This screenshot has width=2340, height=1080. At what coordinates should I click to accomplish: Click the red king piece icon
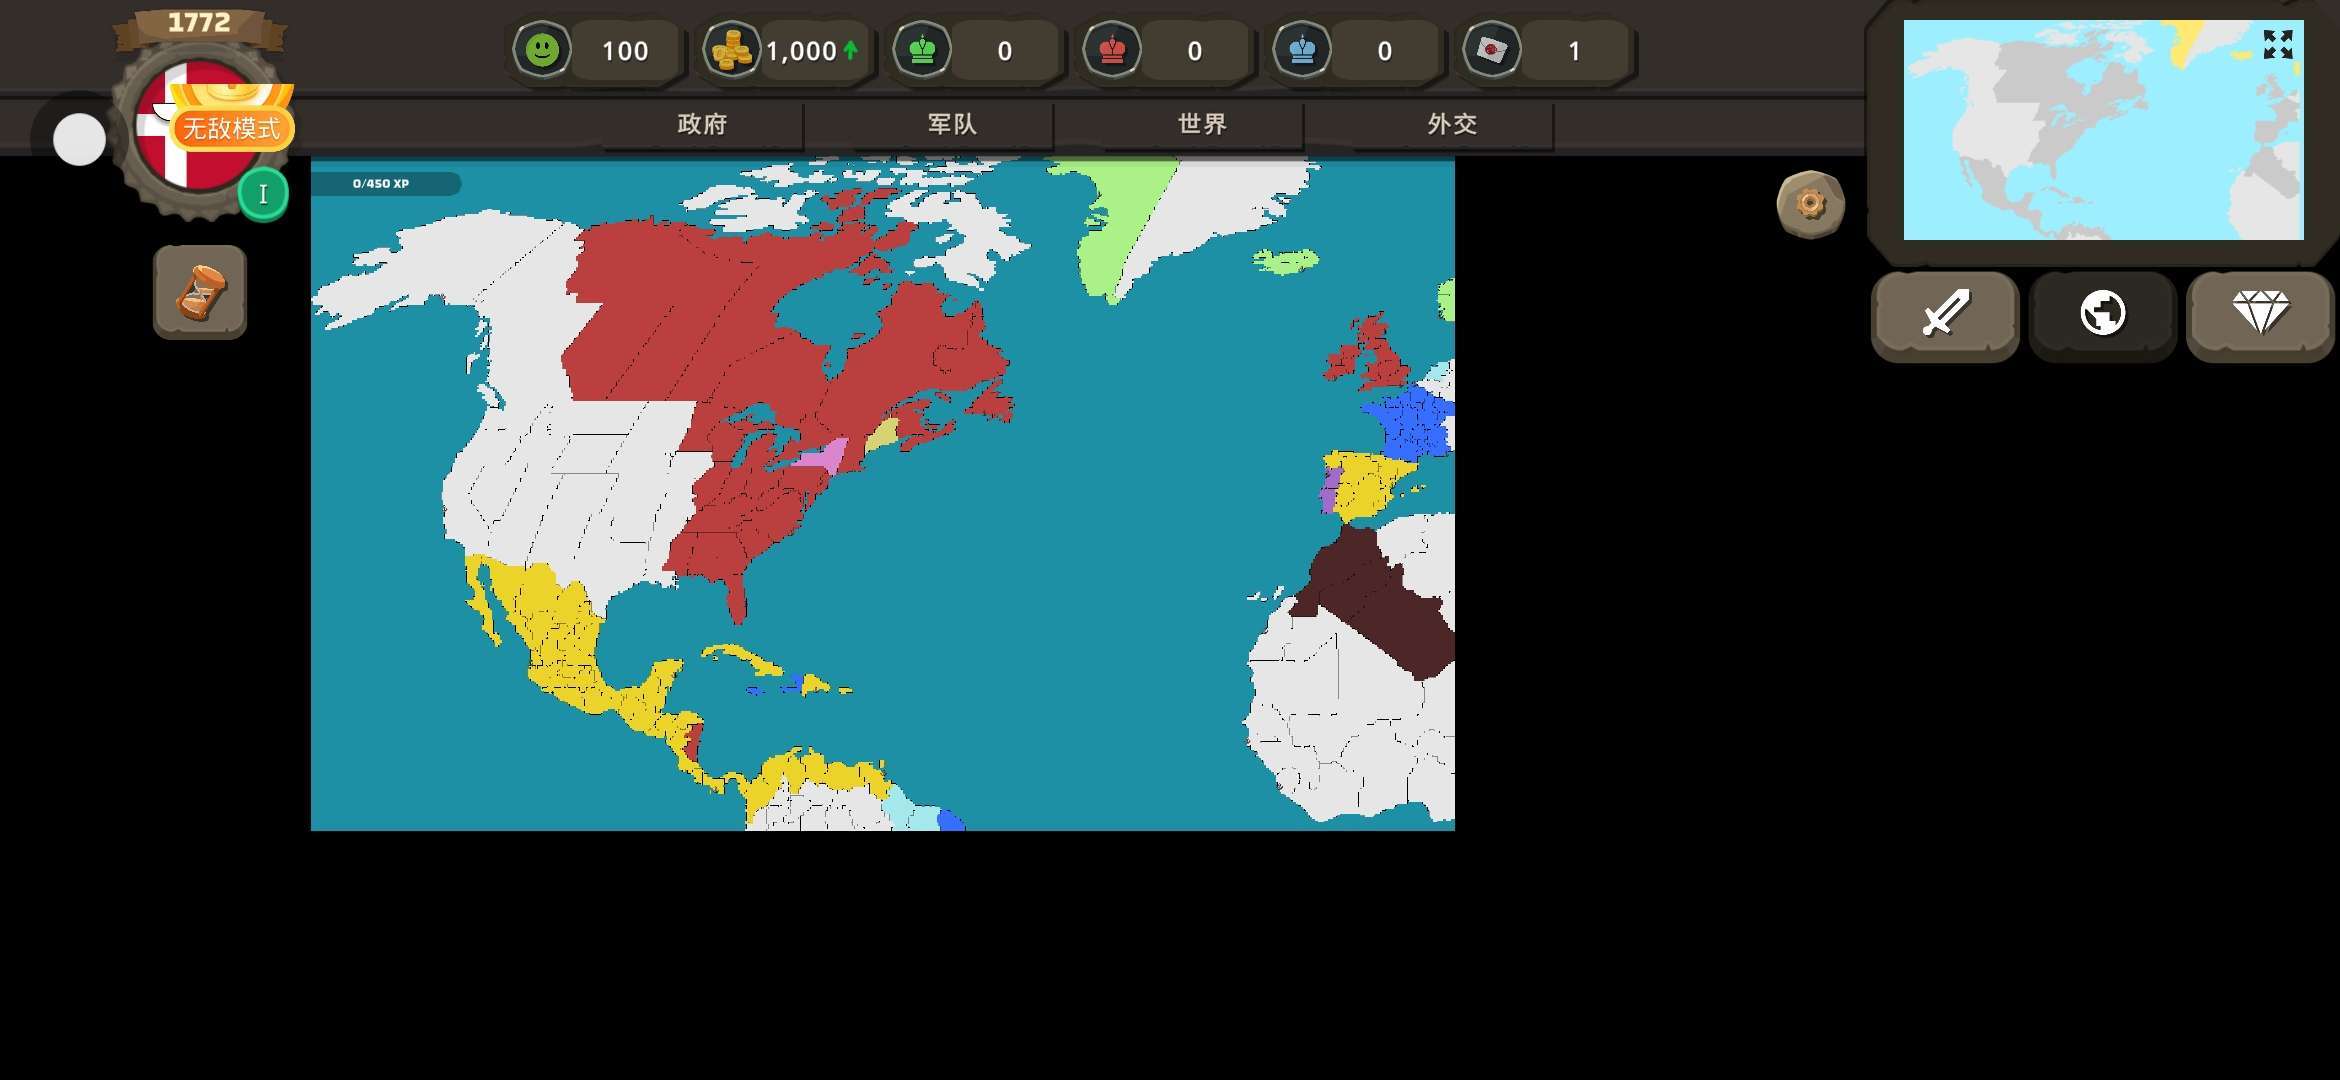tap(1112, 50)
